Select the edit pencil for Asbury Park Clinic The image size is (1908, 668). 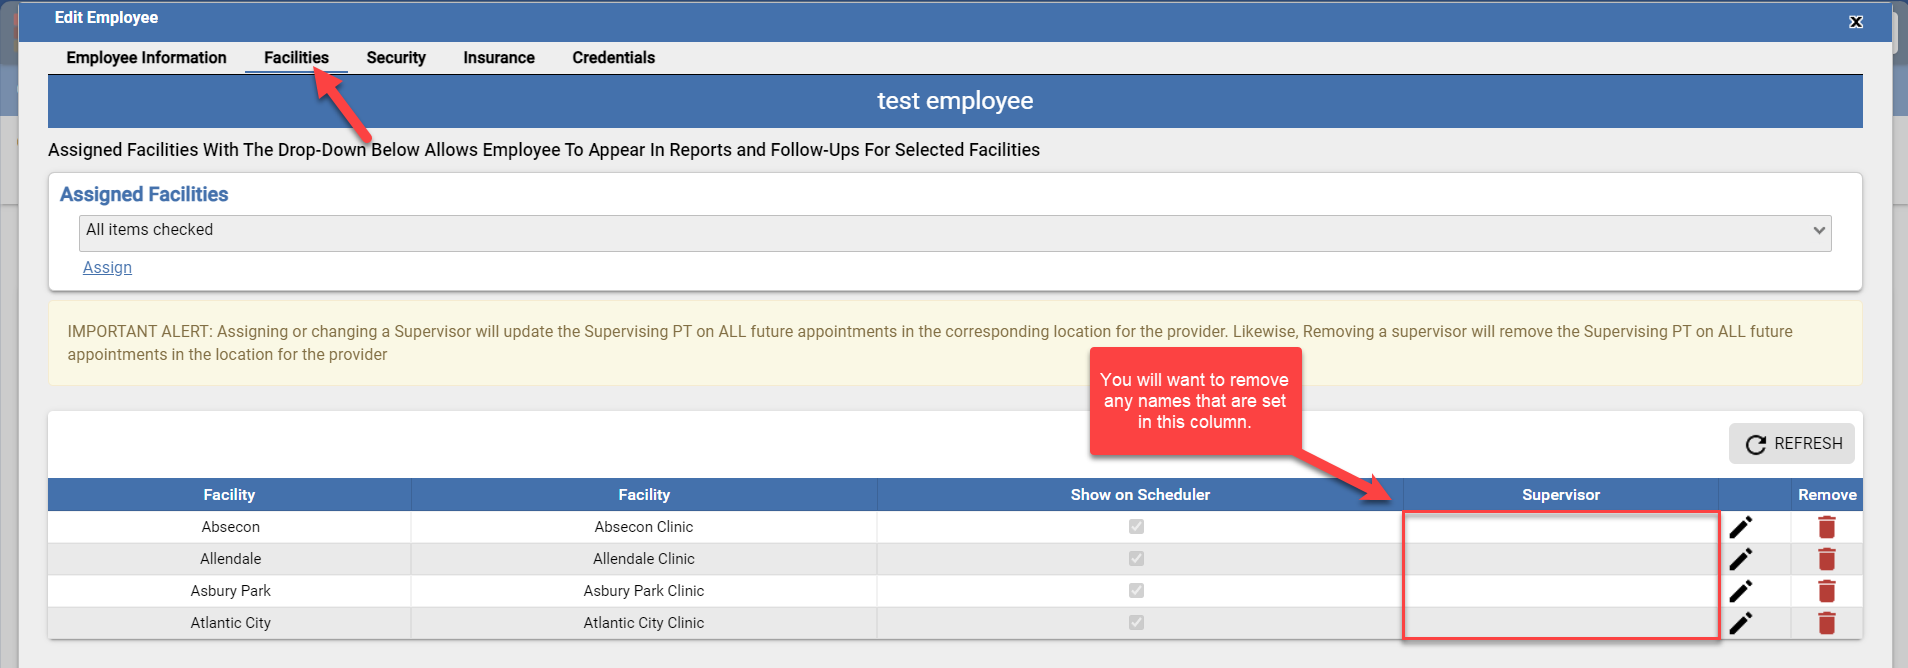(1741, 590)
